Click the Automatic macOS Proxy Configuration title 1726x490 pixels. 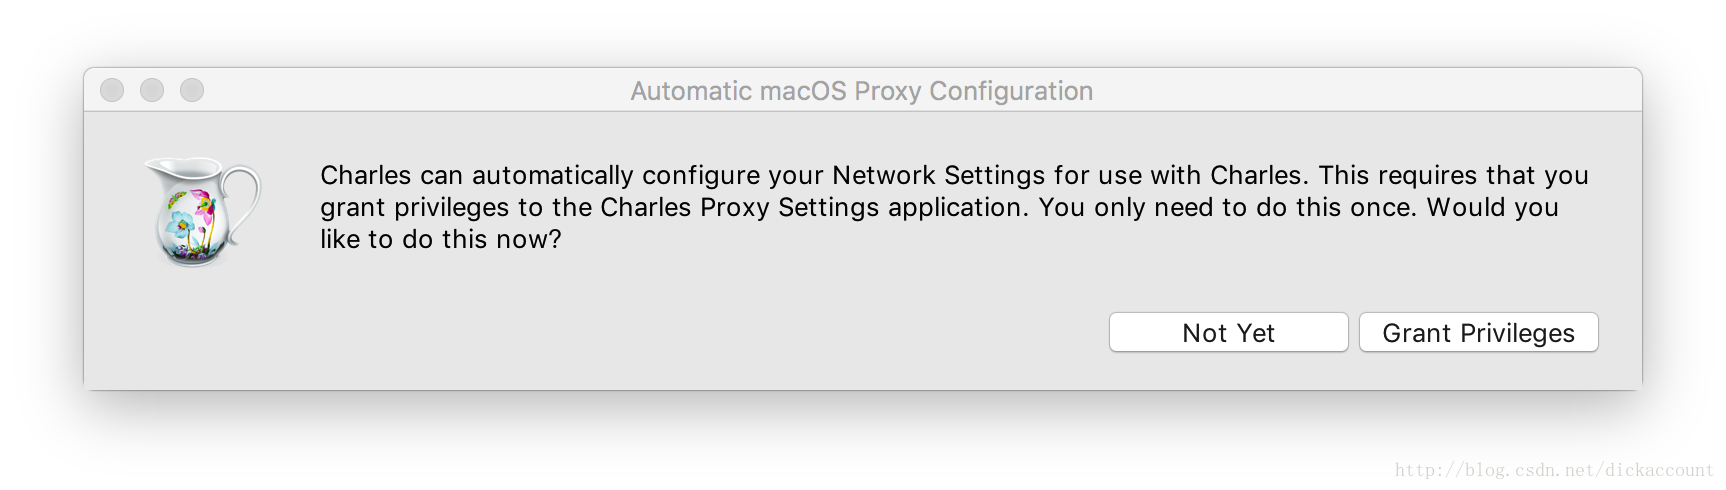click(861, 91)
